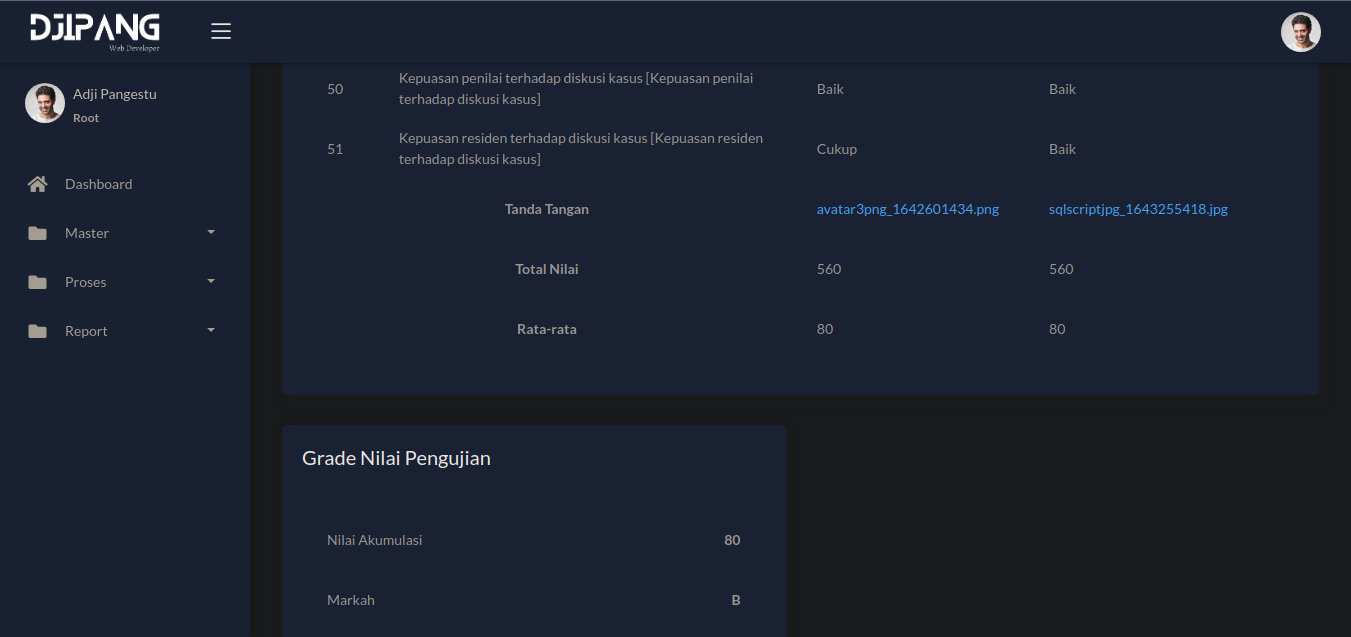Toggle the sidebar with the hamburger icon
1351x637 pixels.
[x=221, y=31]
